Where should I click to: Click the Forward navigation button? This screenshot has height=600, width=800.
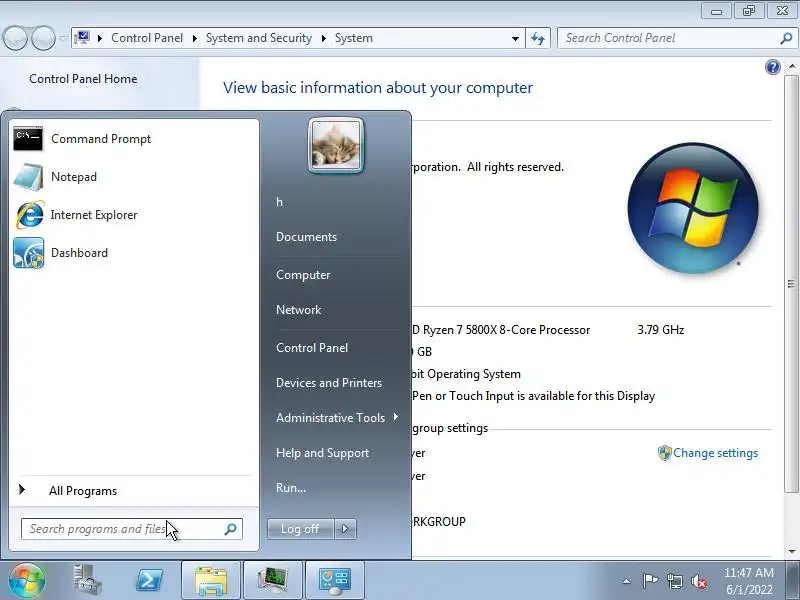coord(43,38)
